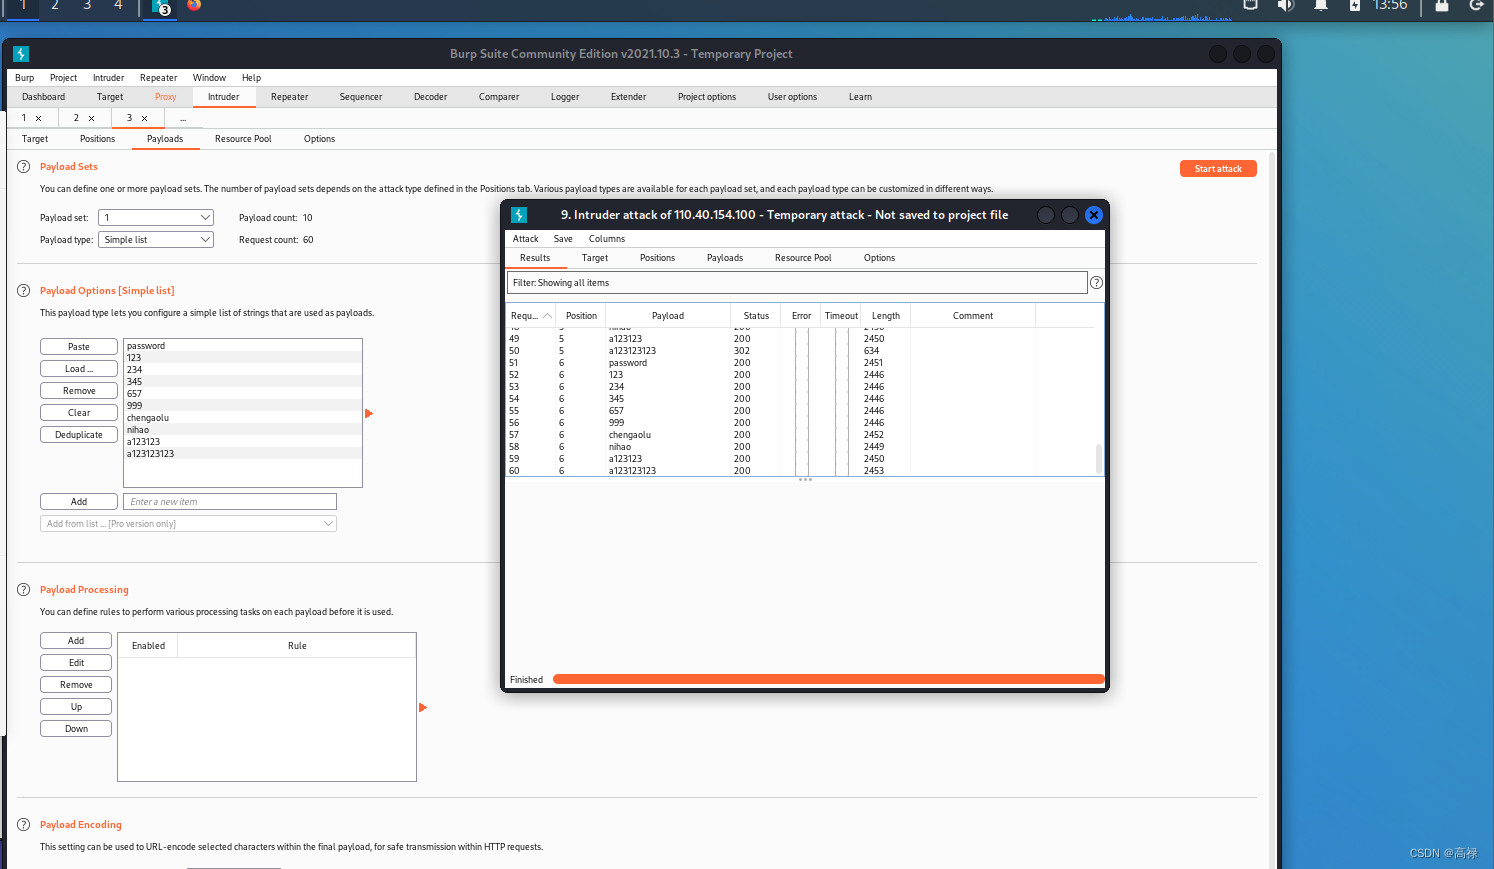Click the Payload Sets help icon

coord(24,167)
